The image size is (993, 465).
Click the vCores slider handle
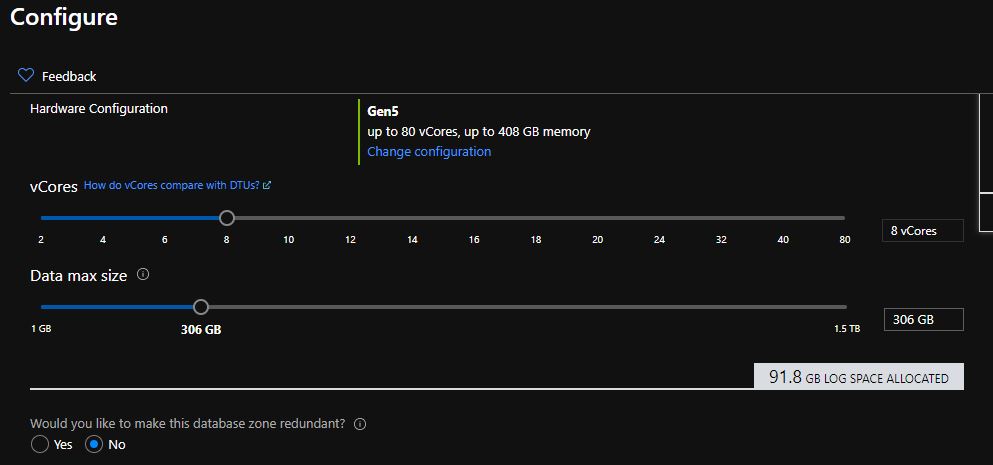[x=227, y=217]
